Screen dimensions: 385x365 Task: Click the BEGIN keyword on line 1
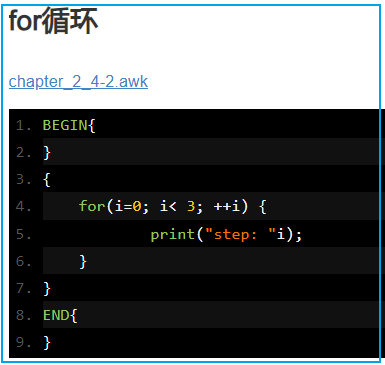tap(65, 125)
